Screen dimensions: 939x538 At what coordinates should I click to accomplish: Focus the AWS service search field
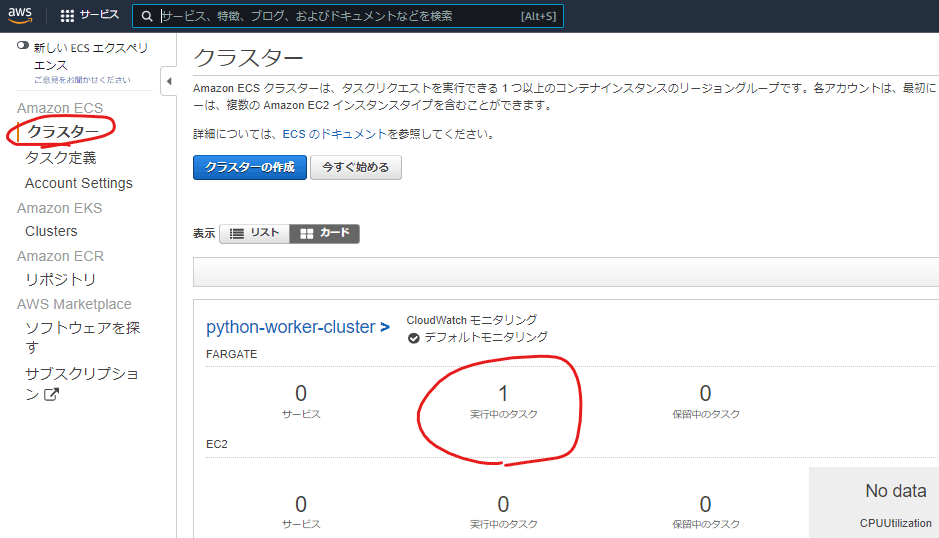[x=347, y=16]
